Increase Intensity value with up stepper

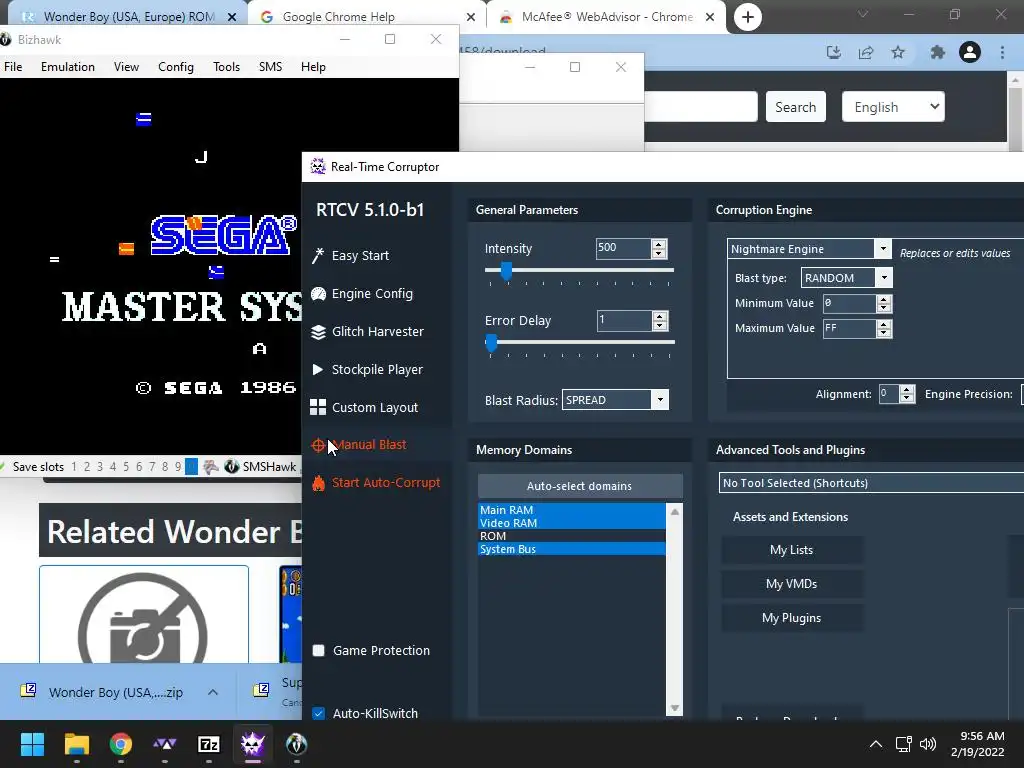pyautogui.click(x=659, y=244)
